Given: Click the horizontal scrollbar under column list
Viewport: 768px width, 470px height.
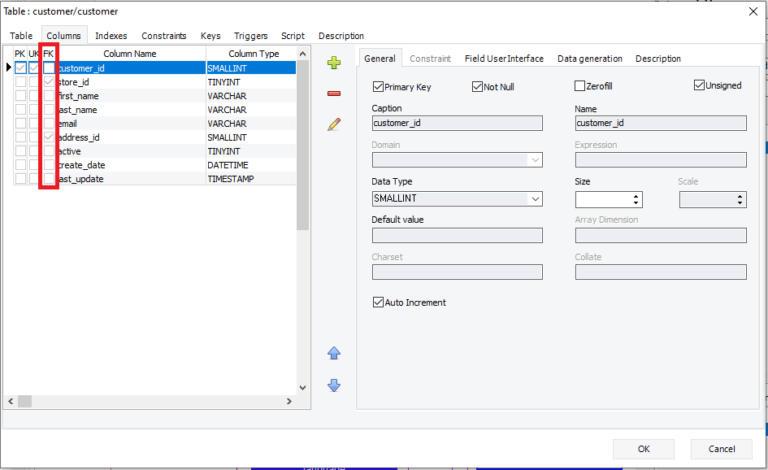Looking at the screenshot, I should click(150, 401).
